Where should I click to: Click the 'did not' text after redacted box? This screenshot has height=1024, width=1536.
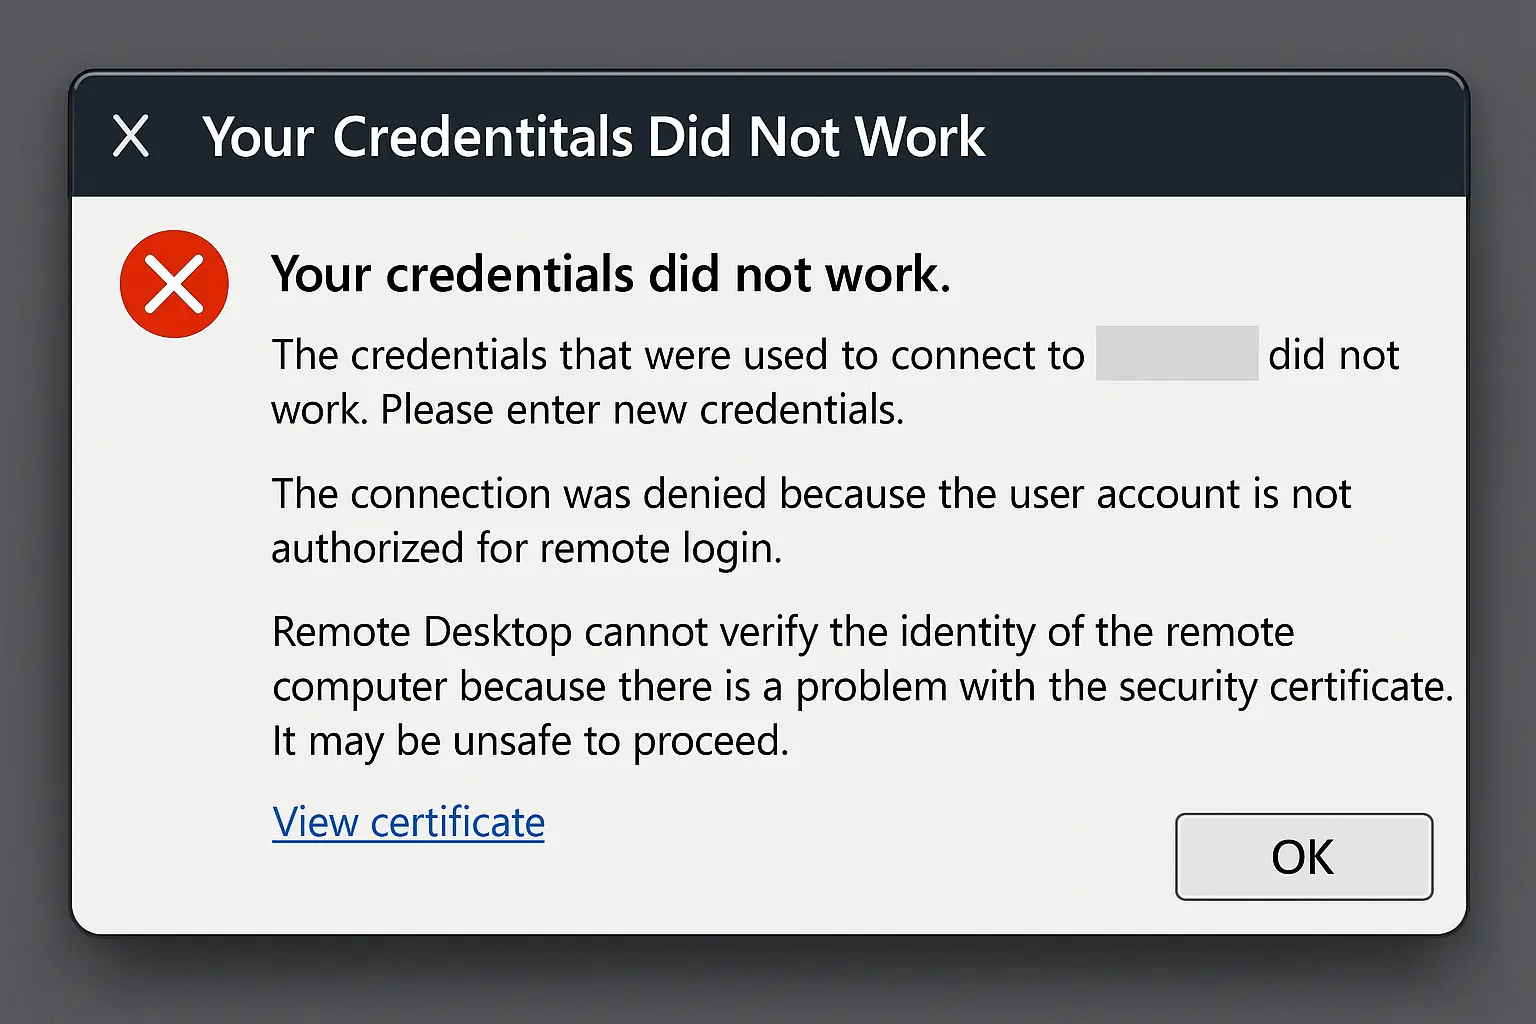click(x=1333, y=355)
